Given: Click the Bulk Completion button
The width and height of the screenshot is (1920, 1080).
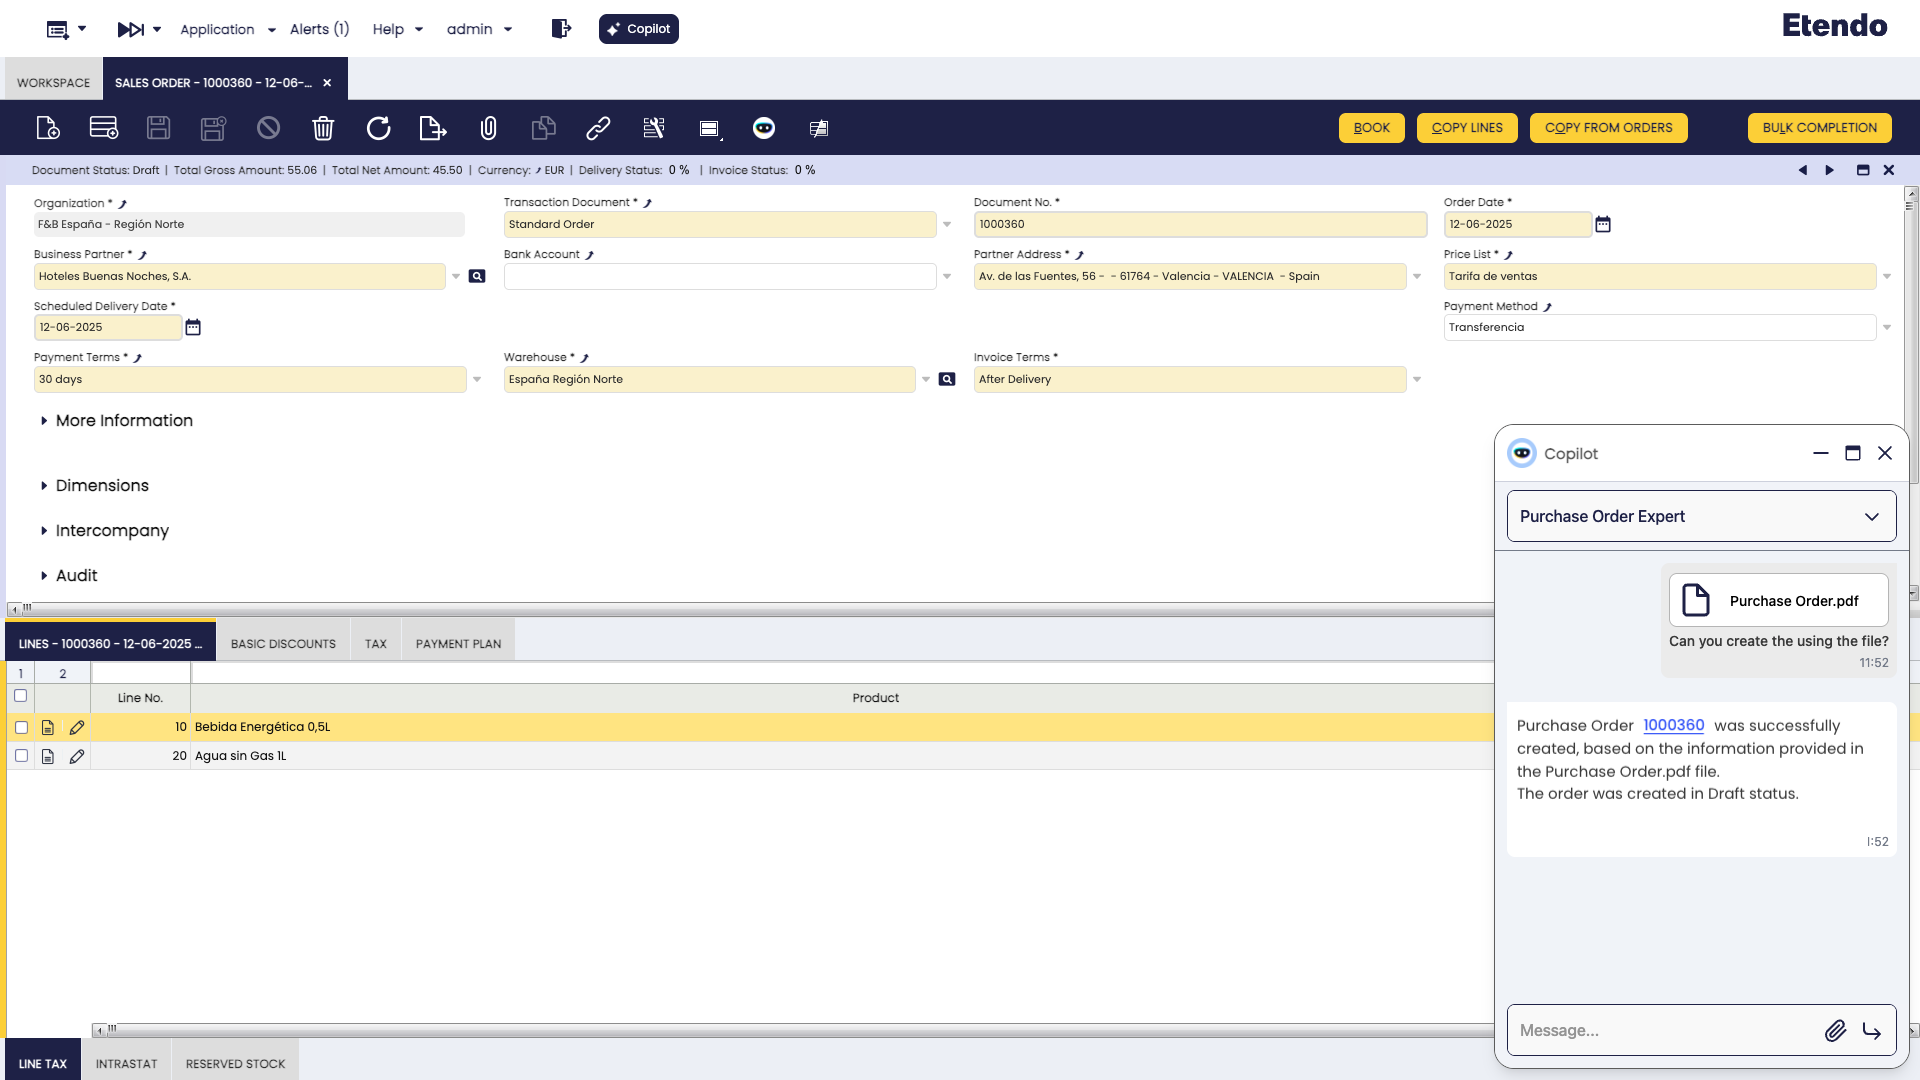Looking at the screenshot, I should pyautogui.click(x=1820, y=128).
